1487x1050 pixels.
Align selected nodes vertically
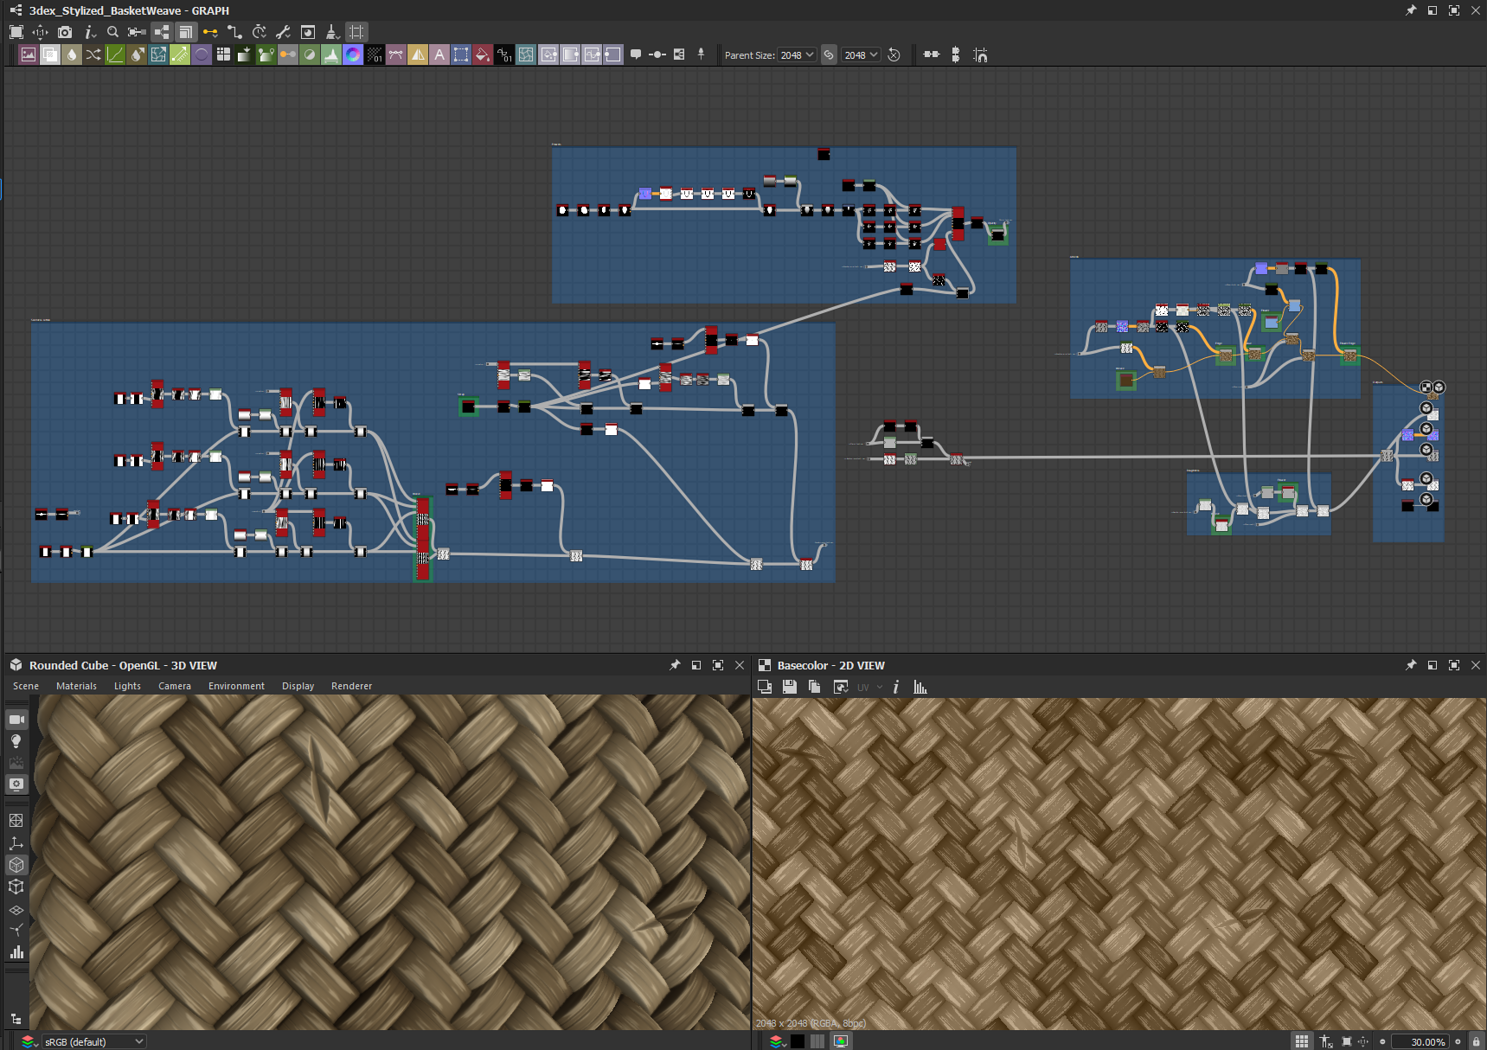pos(956,55)
